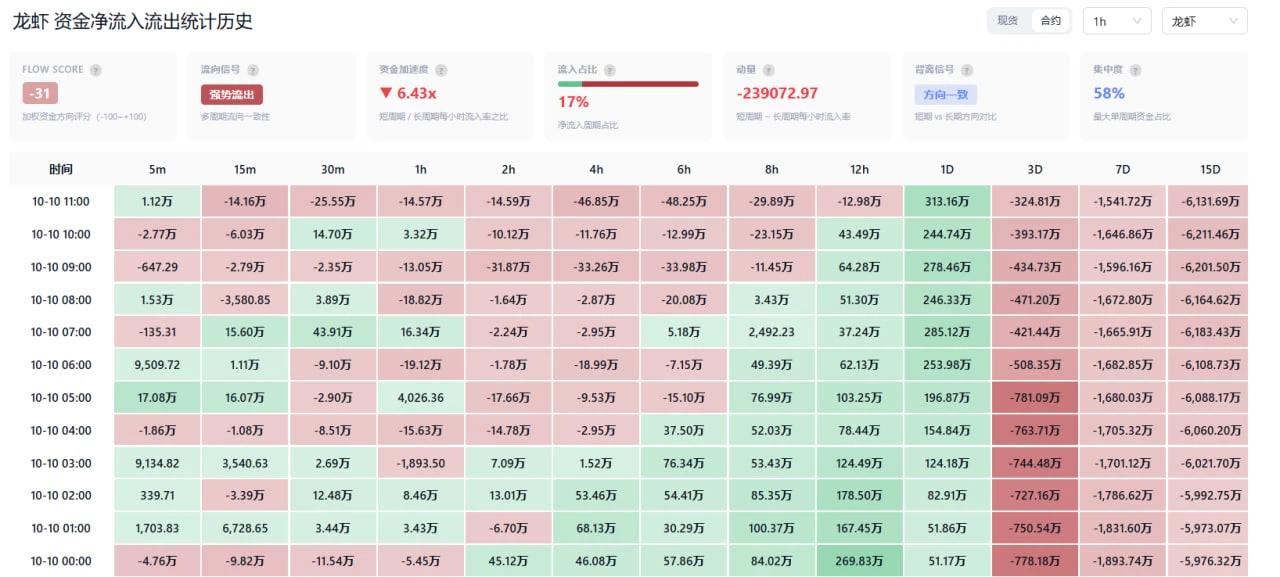Click the help icon beside 背离信号
Image resolution: width=1280 pixels, height=577 pixels.
966,70
